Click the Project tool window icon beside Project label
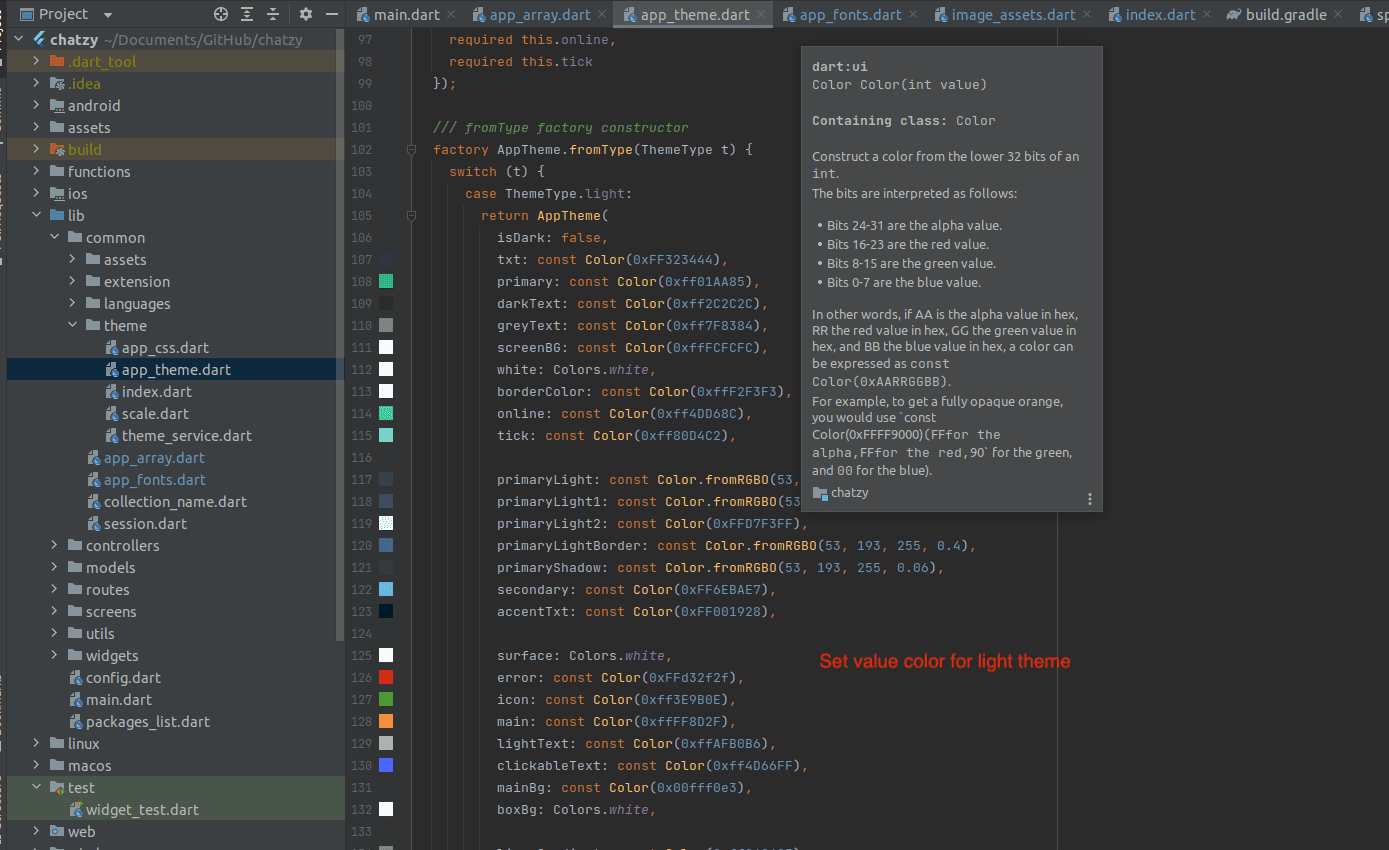This screenshot has width=1389, height=850. [27, 14]
